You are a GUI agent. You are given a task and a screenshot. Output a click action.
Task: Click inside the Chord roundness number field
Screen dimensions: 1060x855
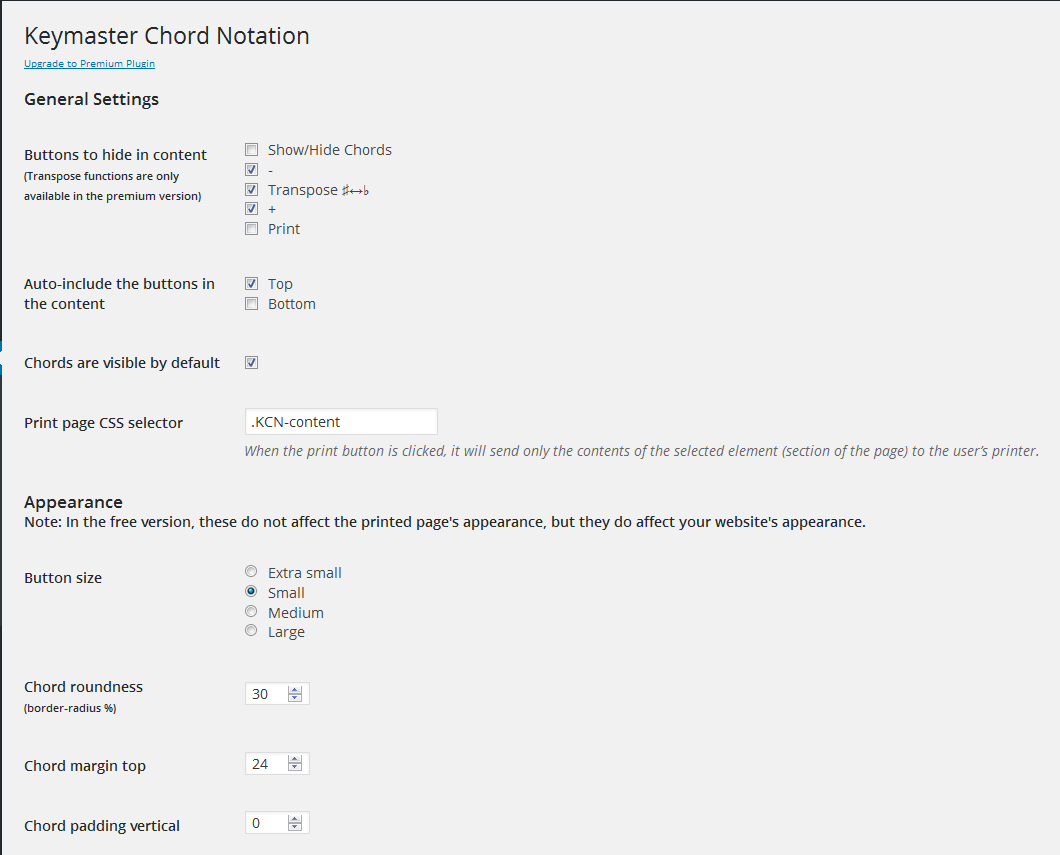(267, 694)
